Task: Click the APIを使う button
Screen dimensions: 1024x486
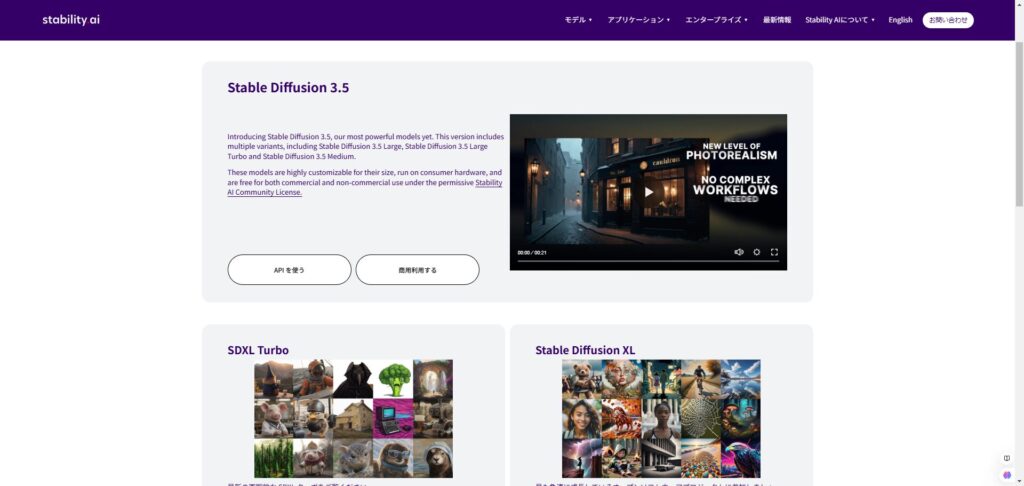Action: pyautogui.click(x=289, y=270)
